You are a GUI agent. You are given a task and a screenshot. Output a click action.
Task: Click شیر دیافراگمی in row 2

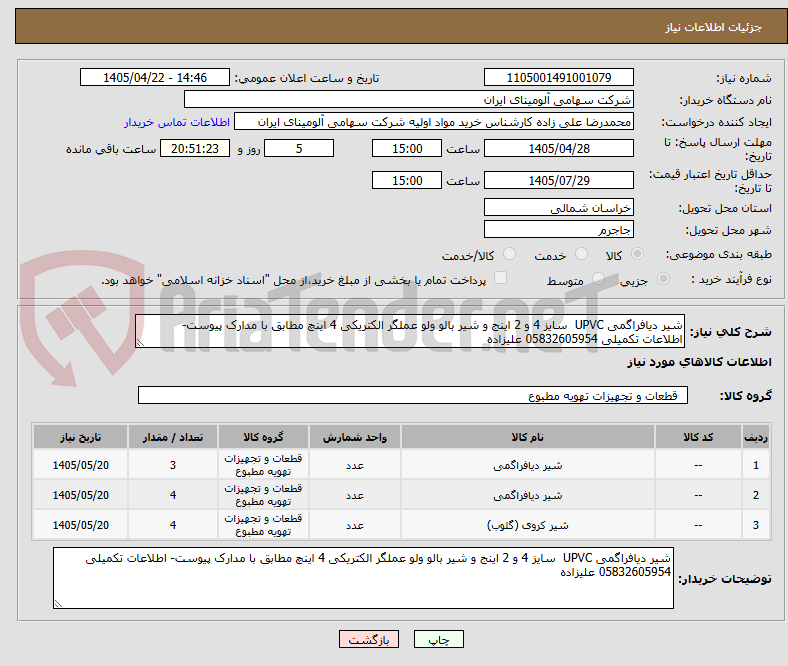click(527, 496)
